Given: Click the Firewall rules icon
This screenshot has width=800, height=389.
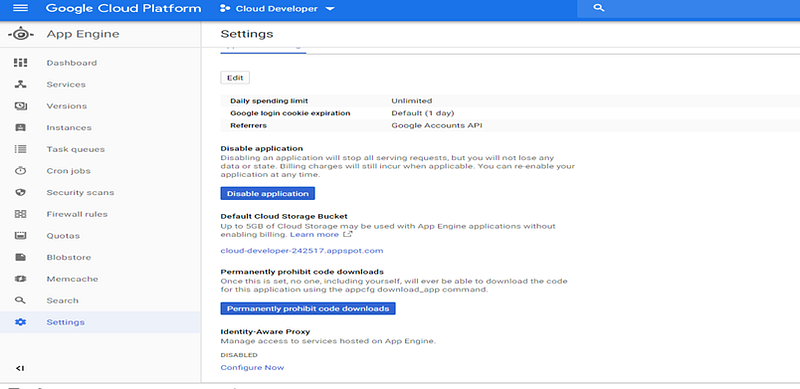Looking at the screenshot, I should [20, 214].
